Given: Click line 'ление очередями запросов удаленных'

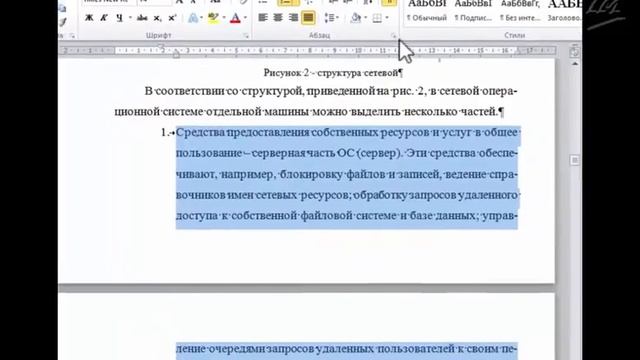Looking at the screenshot, I should [347, 349].
